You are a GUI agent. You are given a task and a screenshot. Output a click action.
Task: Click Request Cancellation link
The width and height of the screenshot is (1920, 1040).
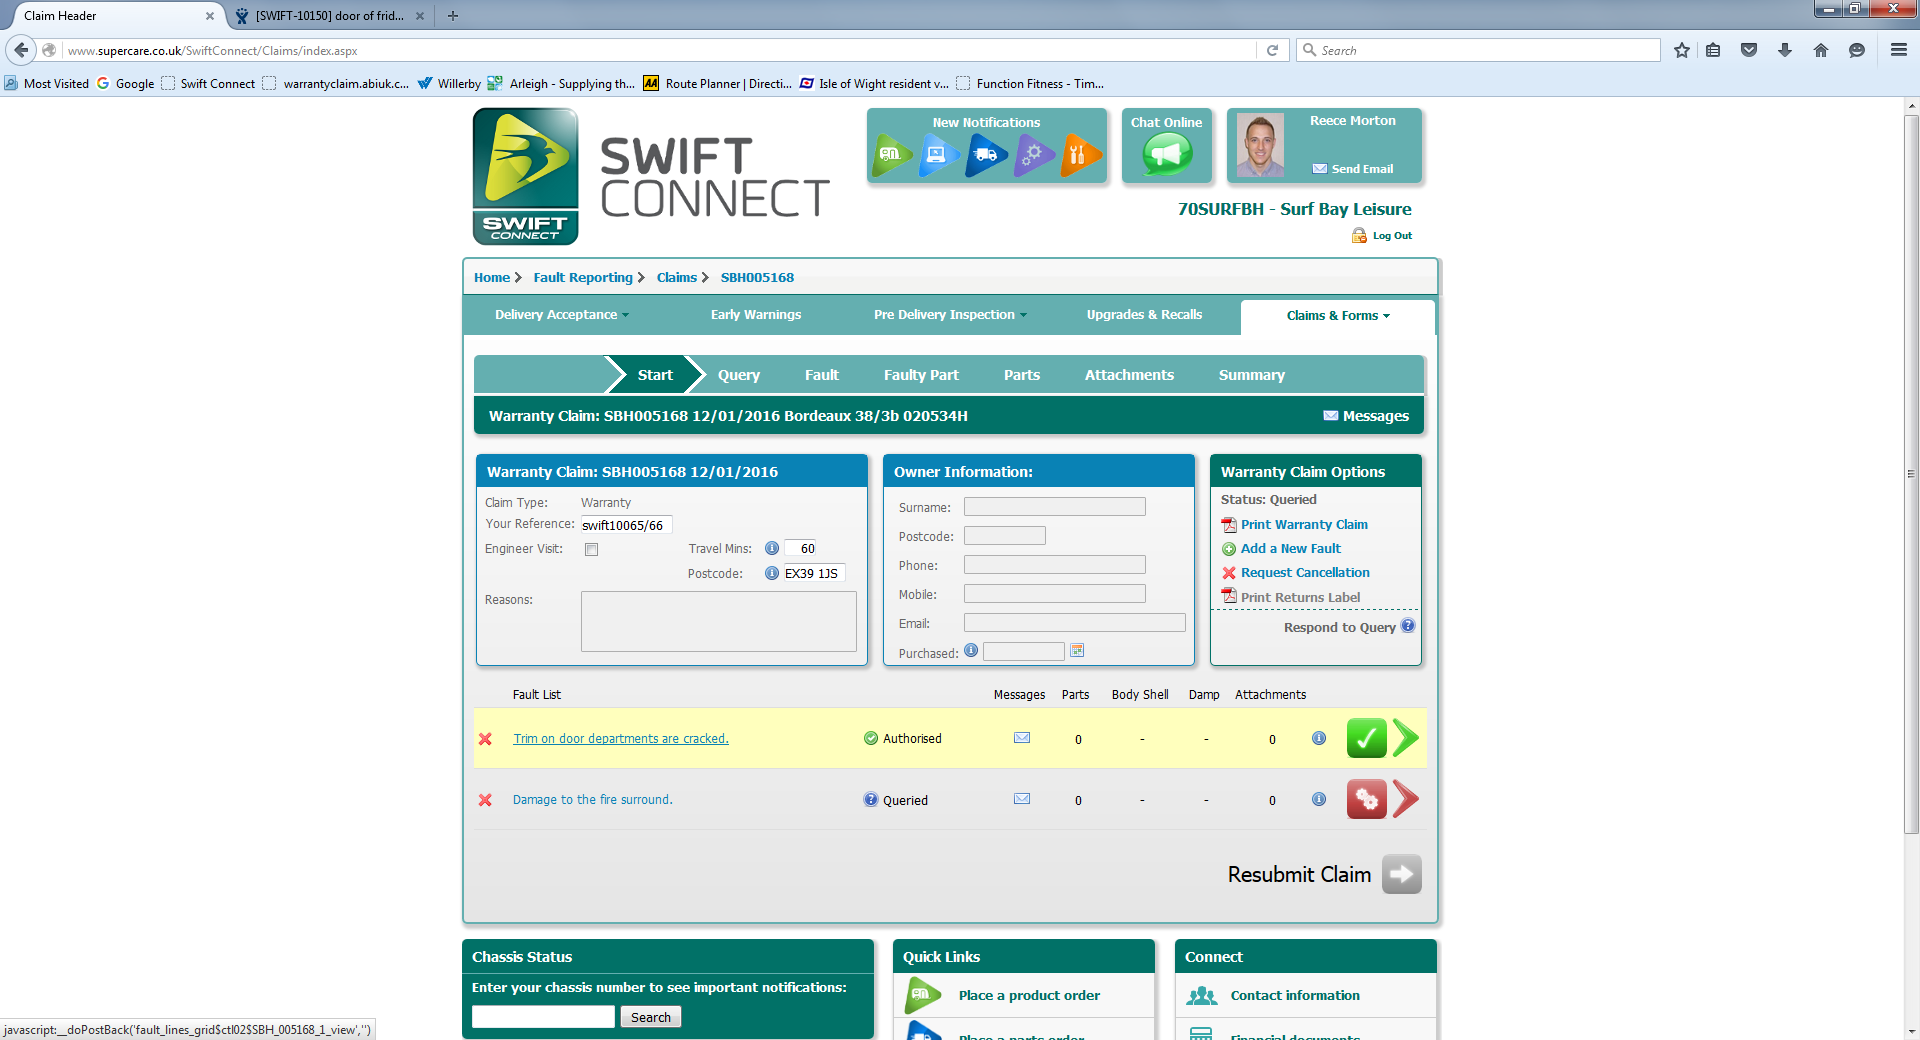[1305, 572]
